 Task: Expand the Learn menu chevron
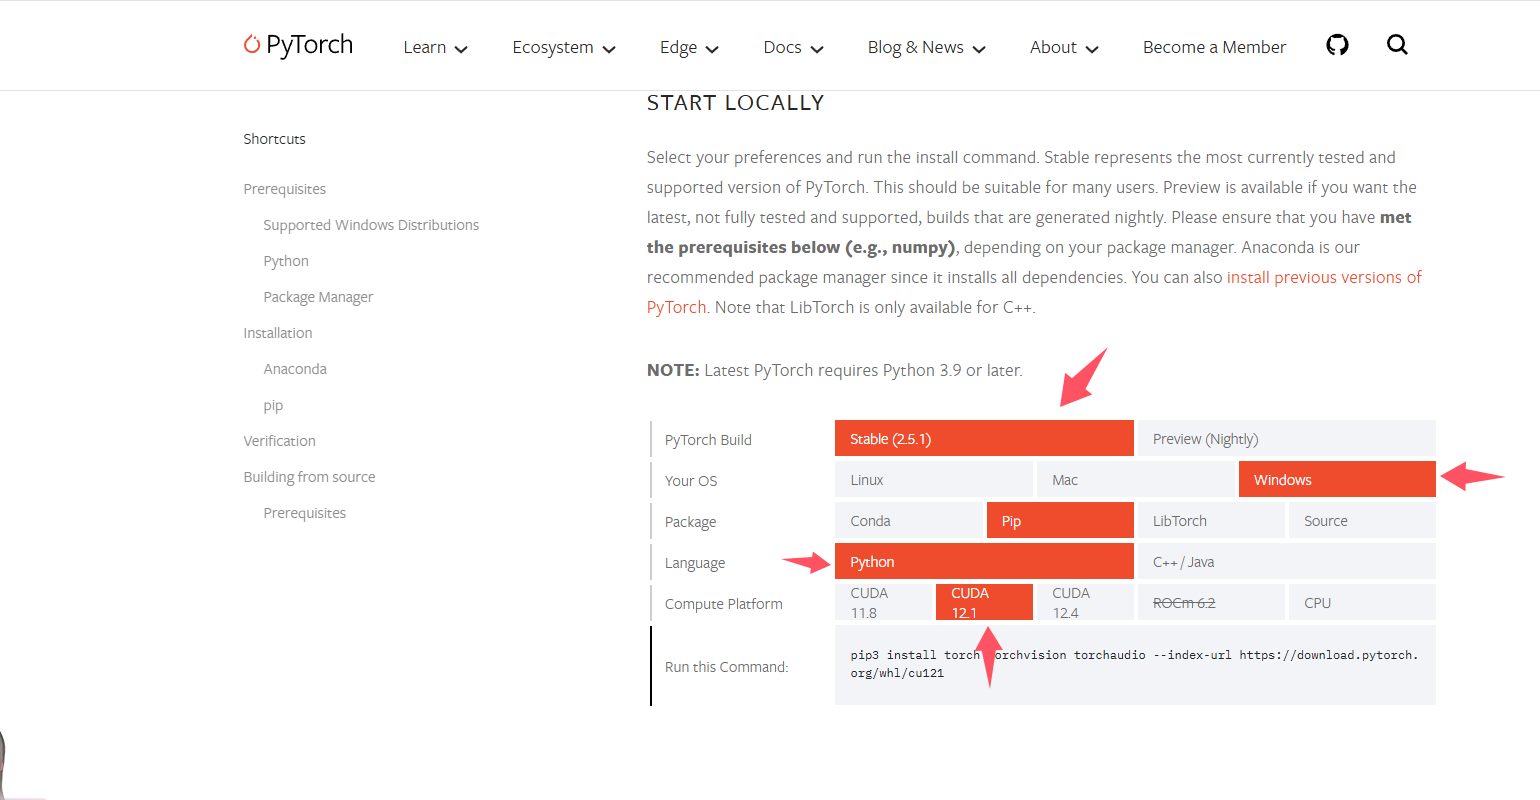click(x=461, y=49)
